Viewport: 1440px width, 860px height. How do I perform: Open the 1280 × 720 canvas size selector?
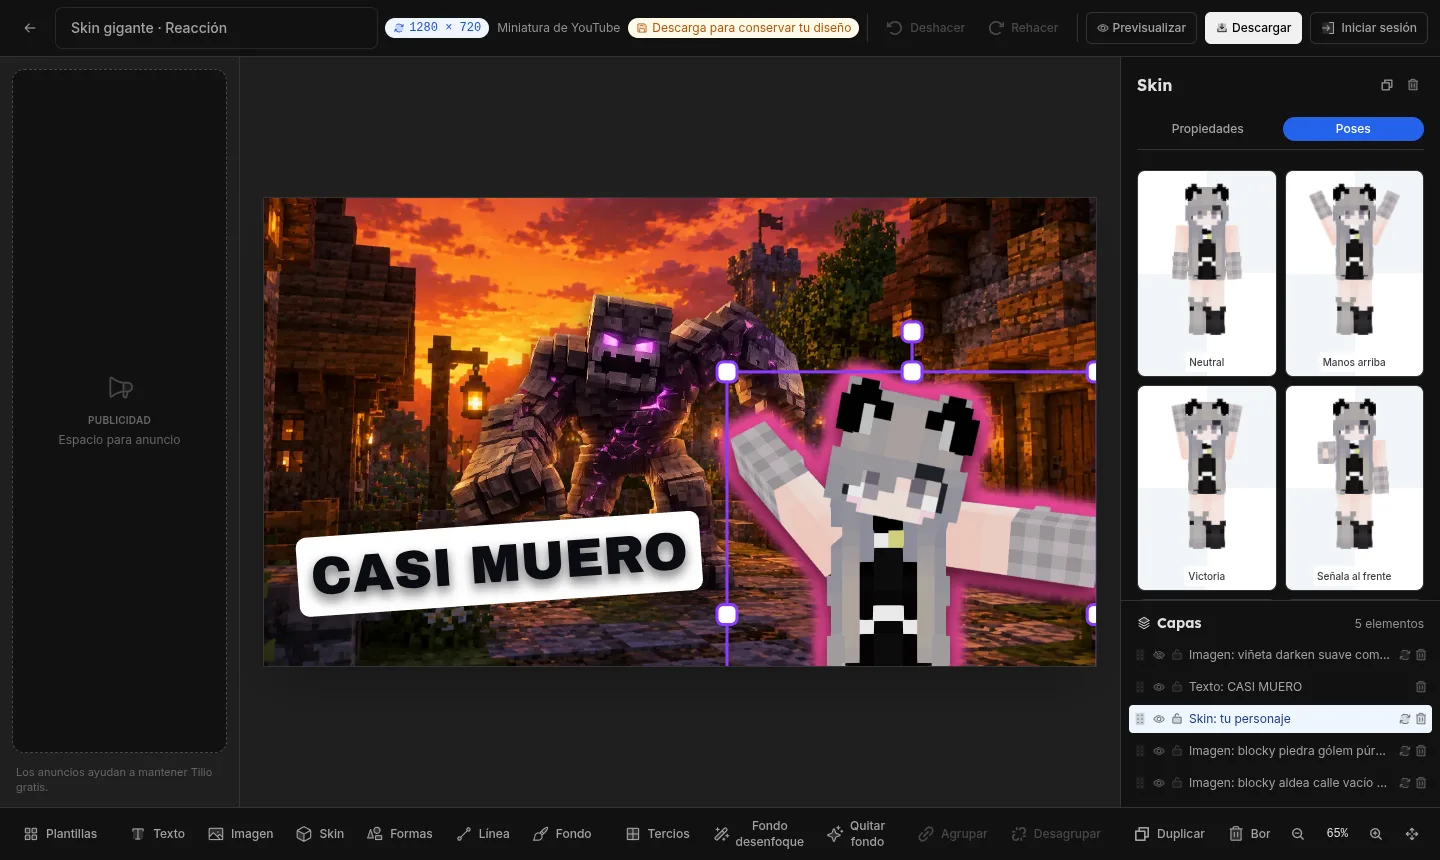(x=437, y=28)
